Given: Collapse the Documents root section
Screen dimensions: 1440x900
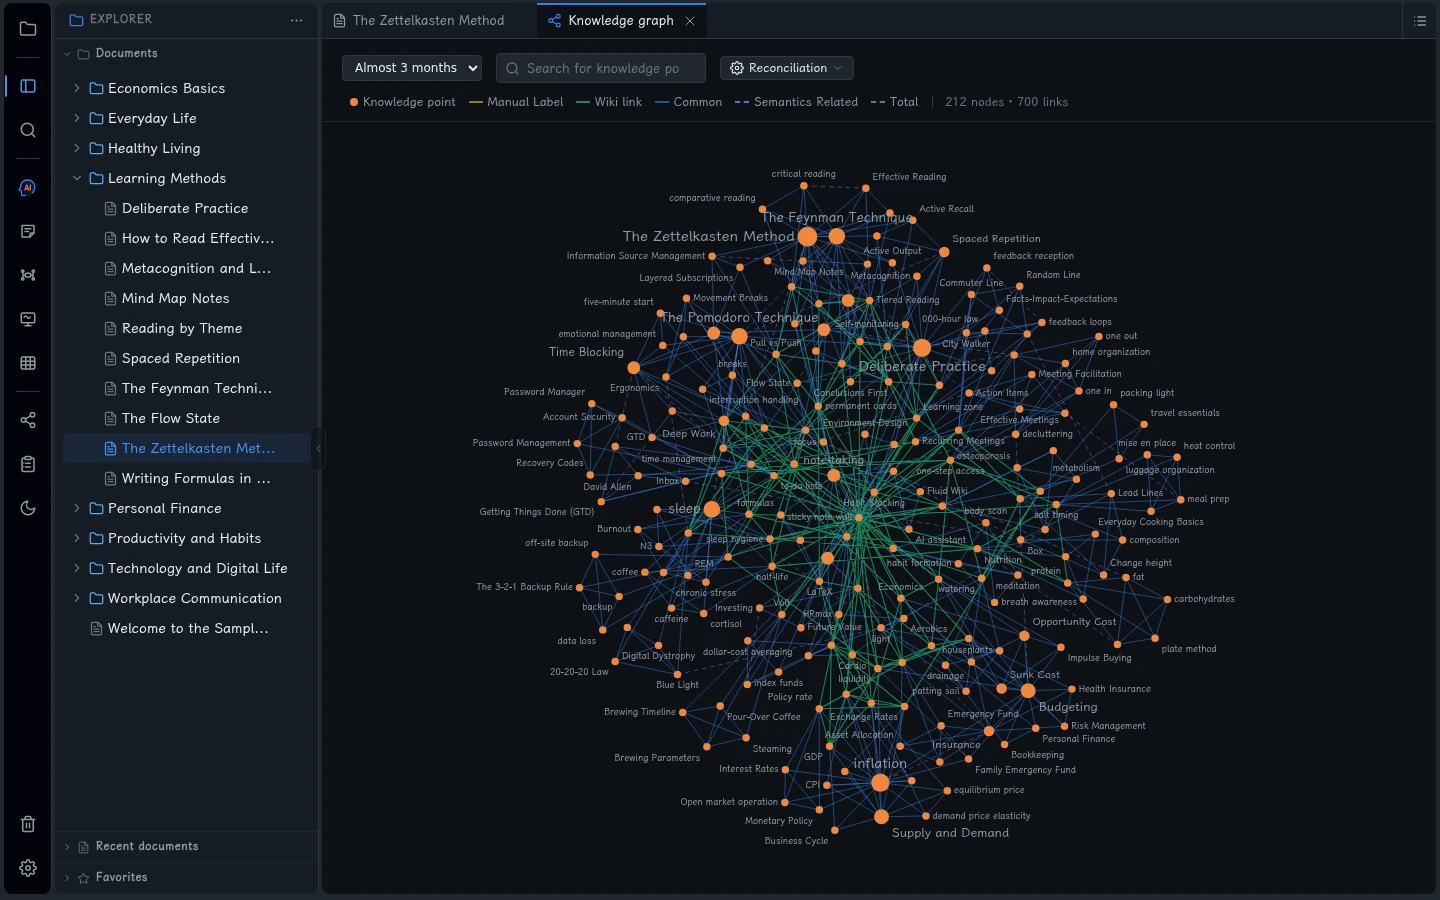Looking at the screenshot, I should [67, 54].
